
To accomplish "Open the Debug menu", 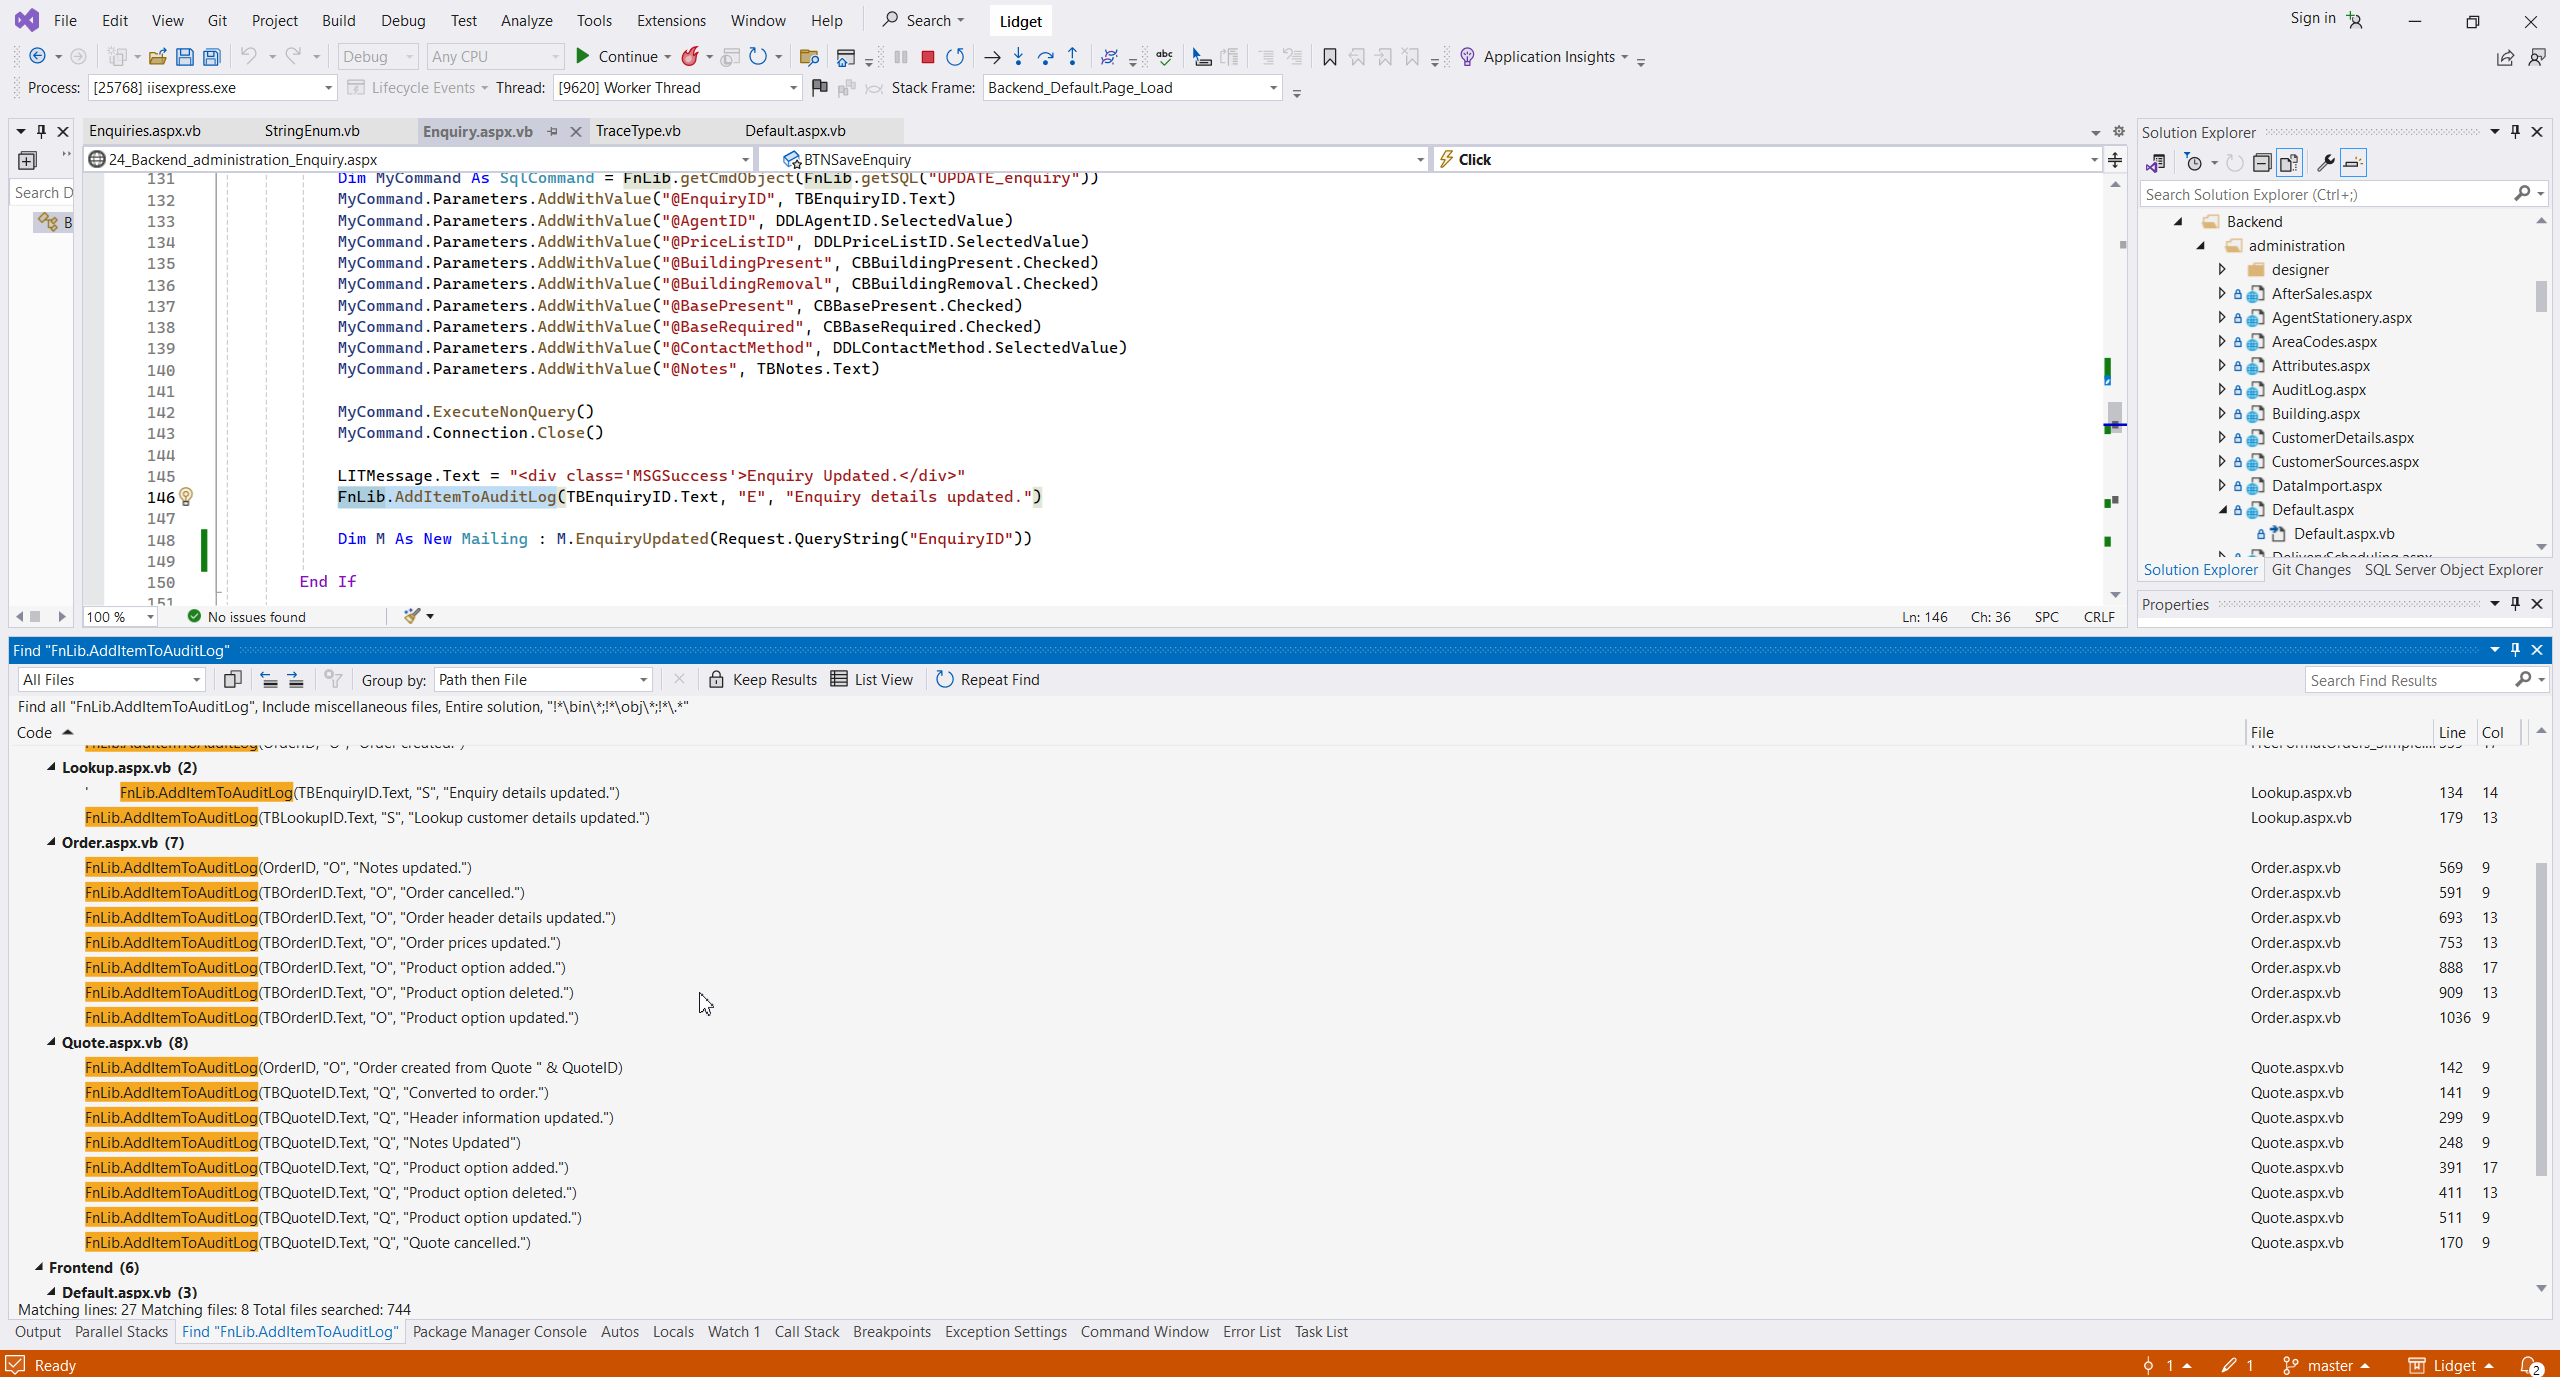I will tap(403, 21).
